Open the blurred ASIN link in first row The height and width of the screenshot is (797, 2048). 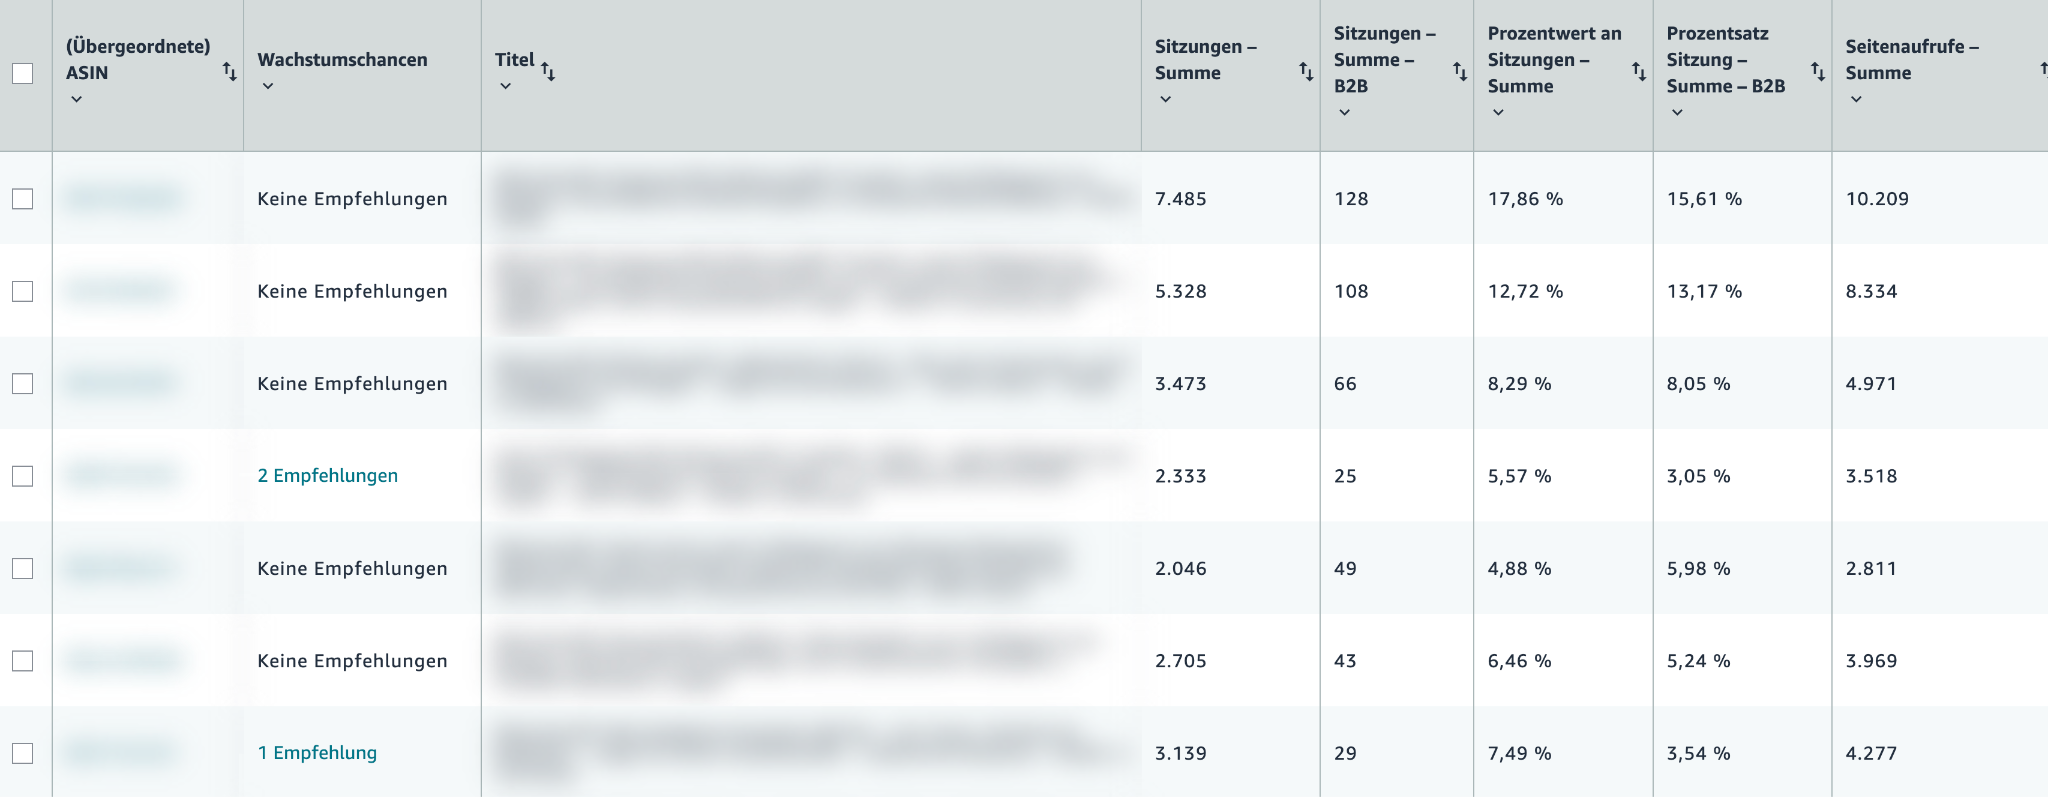121,199
